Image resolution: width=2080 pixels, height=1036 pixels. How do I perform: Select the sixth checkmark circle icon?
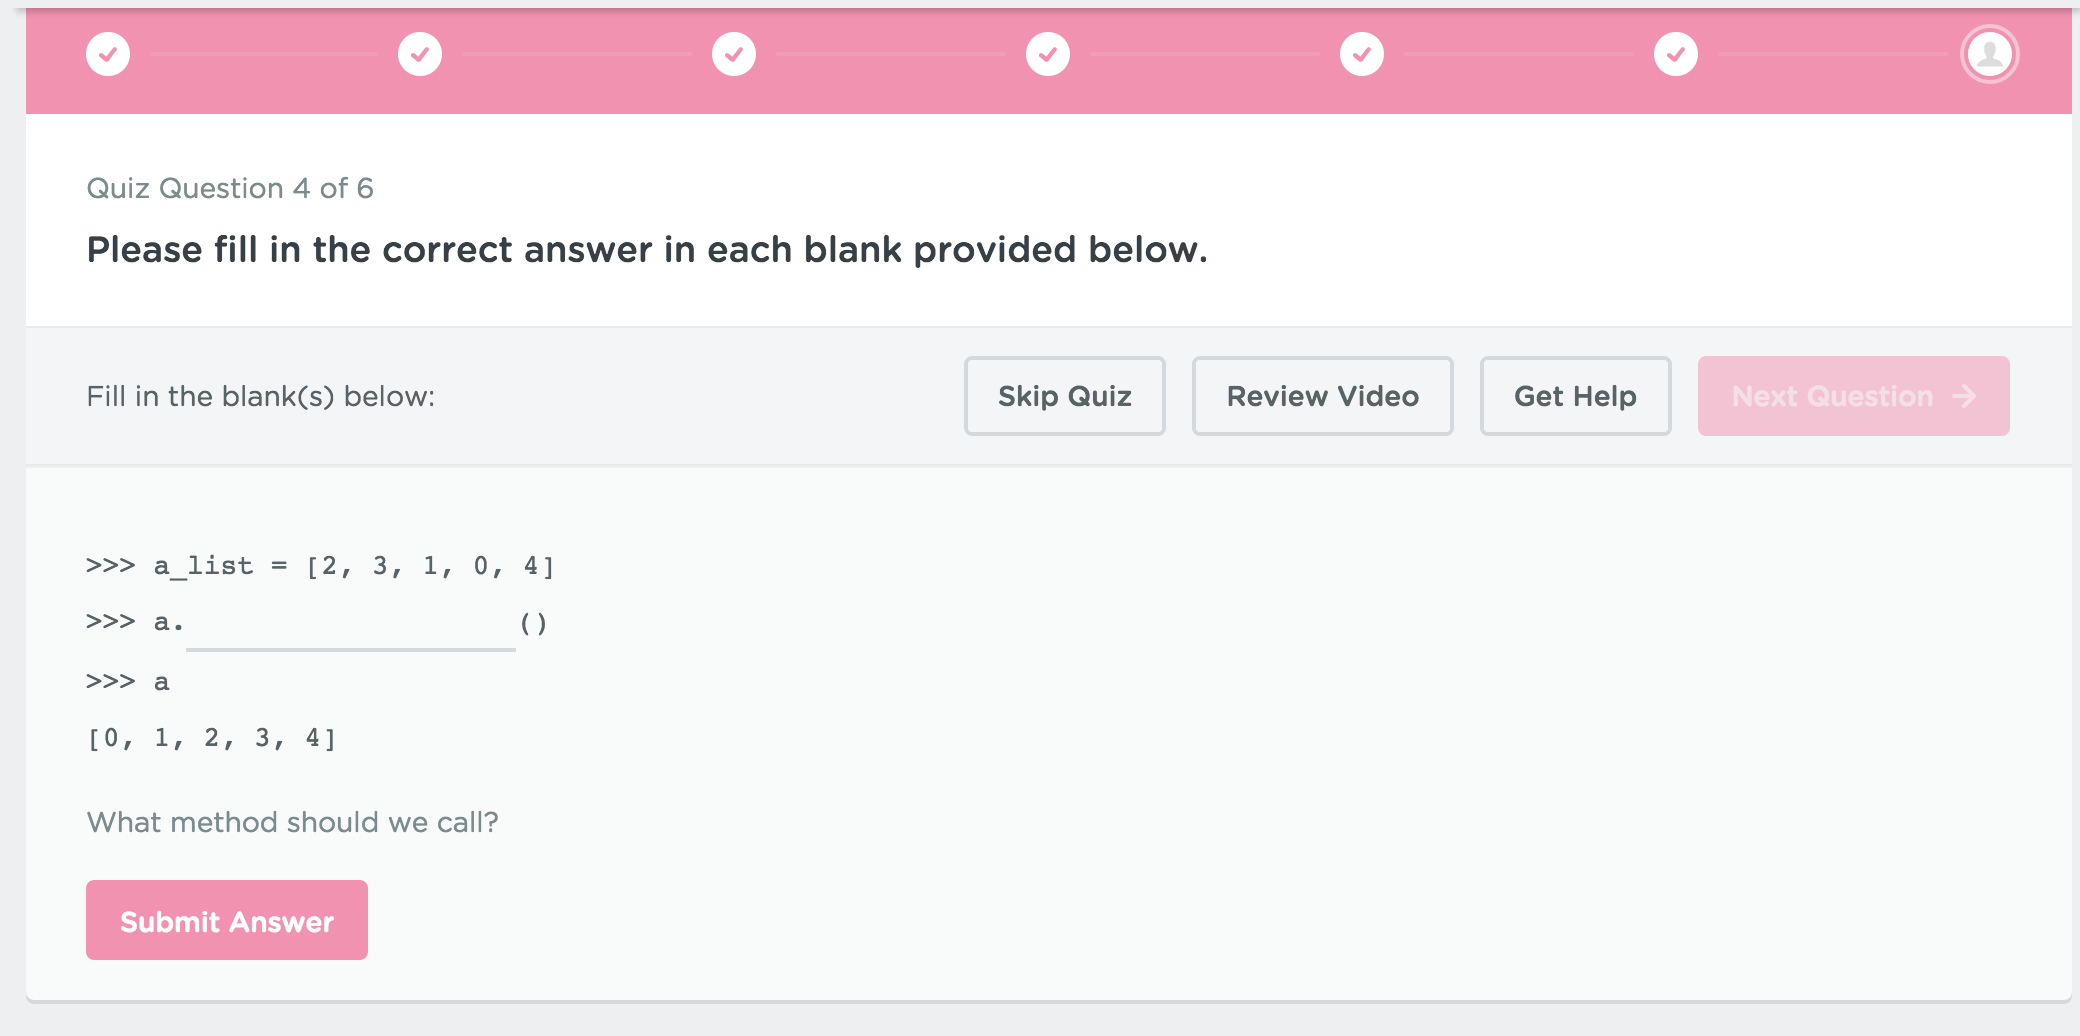(1674, 54)
